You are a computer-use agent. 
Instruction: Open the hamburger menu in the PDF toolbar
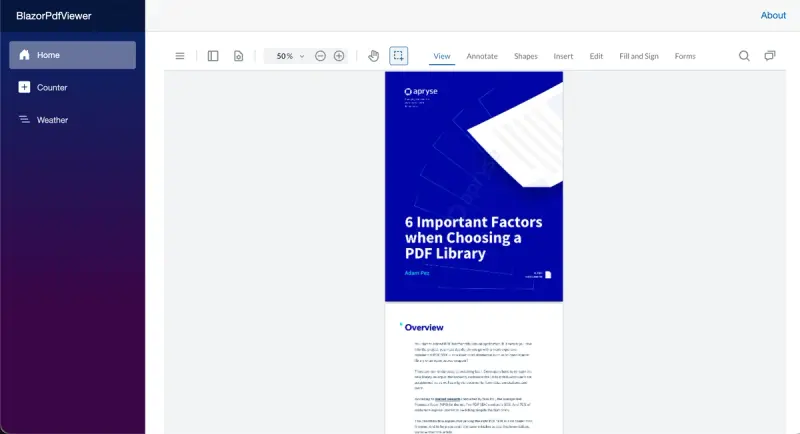pos(180,56)
